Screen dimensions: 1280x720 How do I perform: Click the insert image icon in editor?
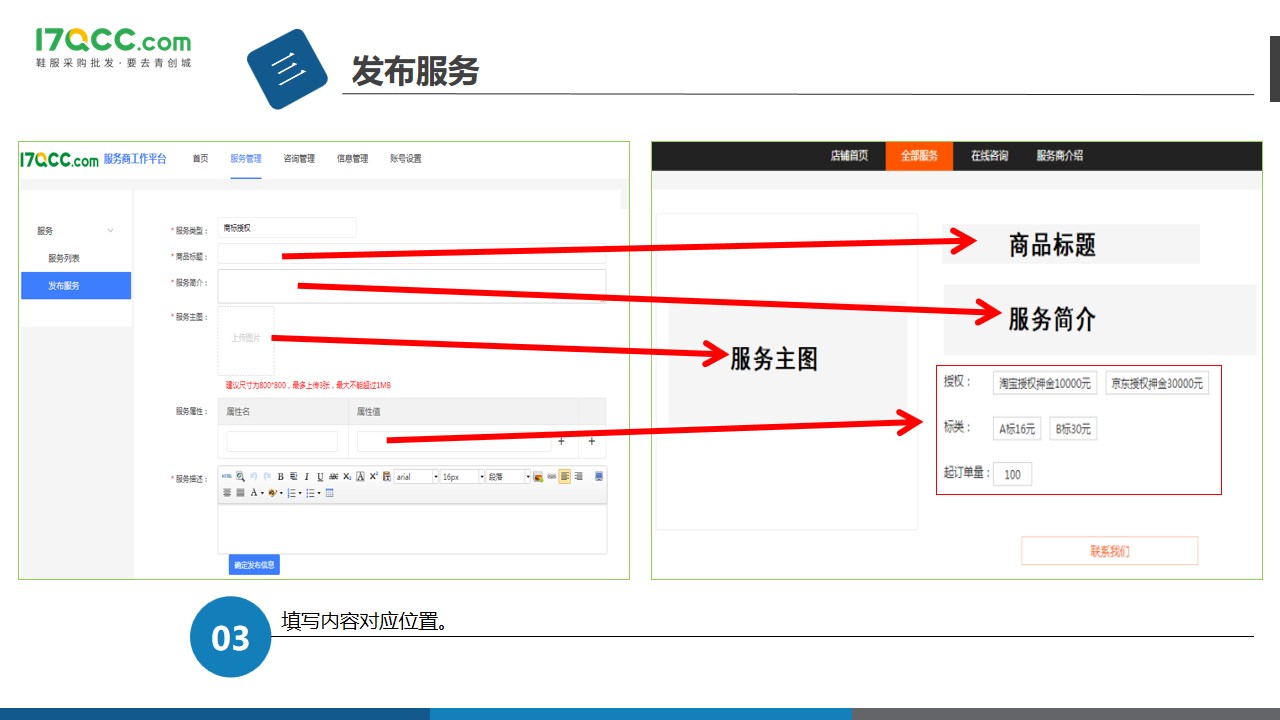tap(538, 477)
